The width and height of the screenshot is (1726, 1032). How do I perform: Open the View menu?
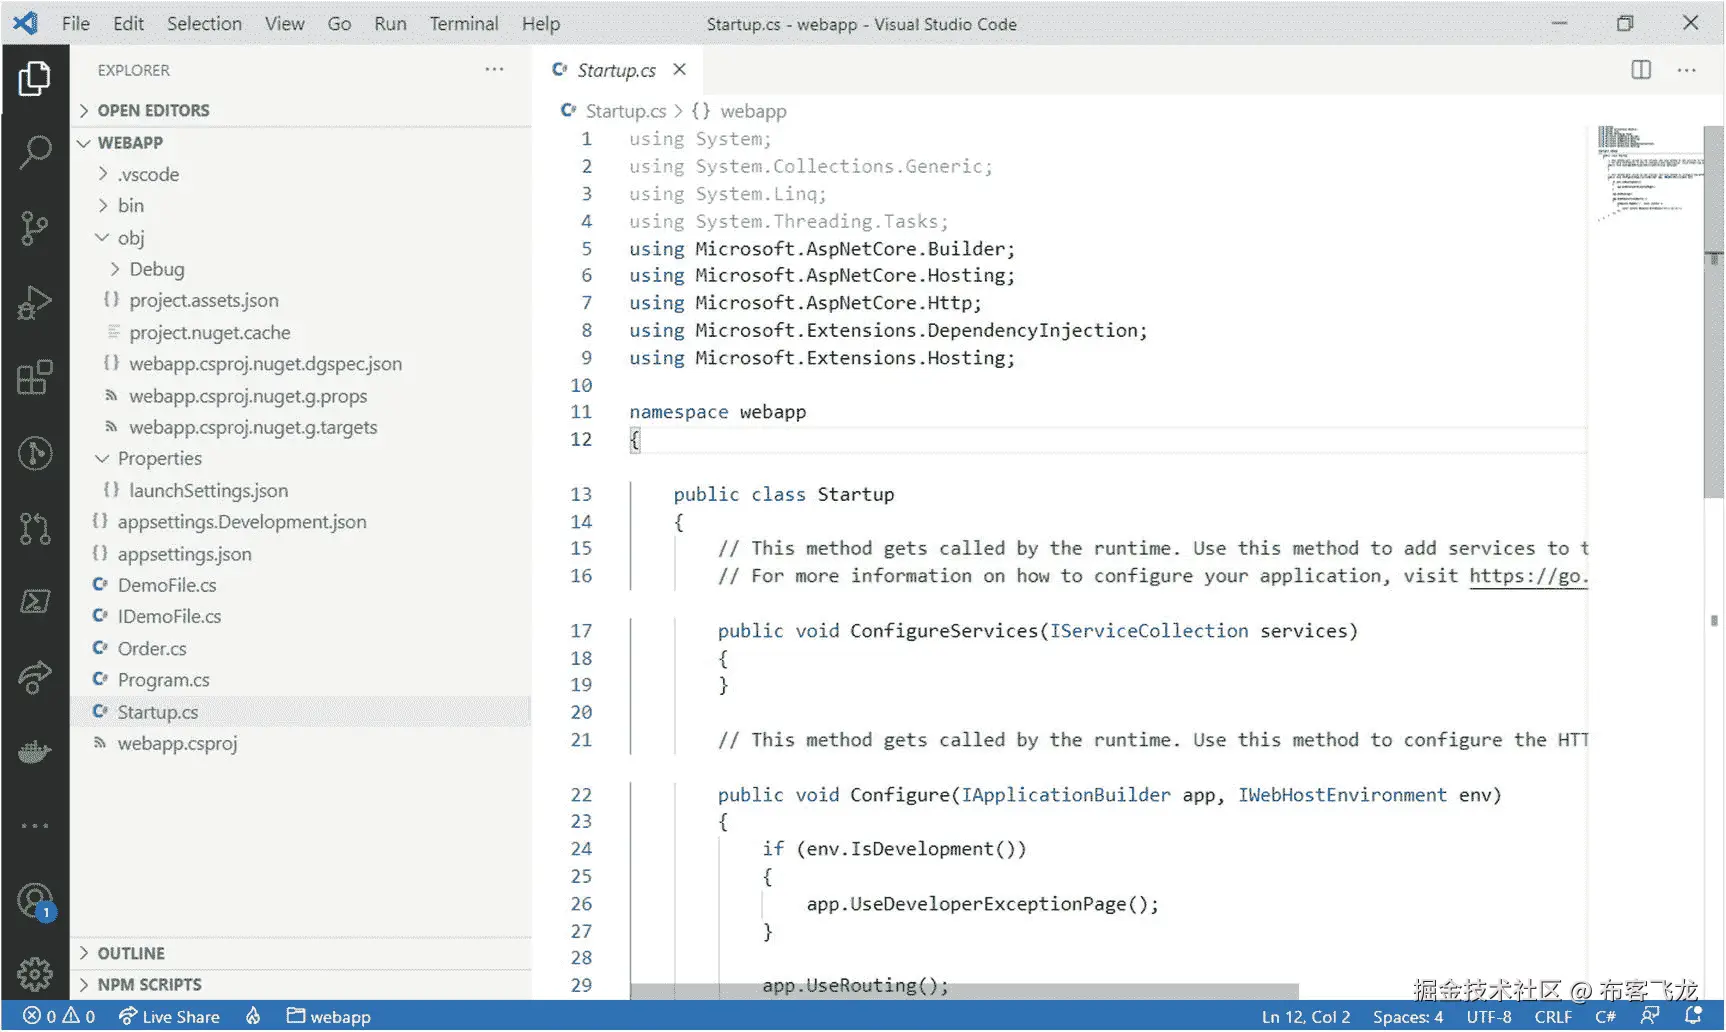click(x=284, y=23)
